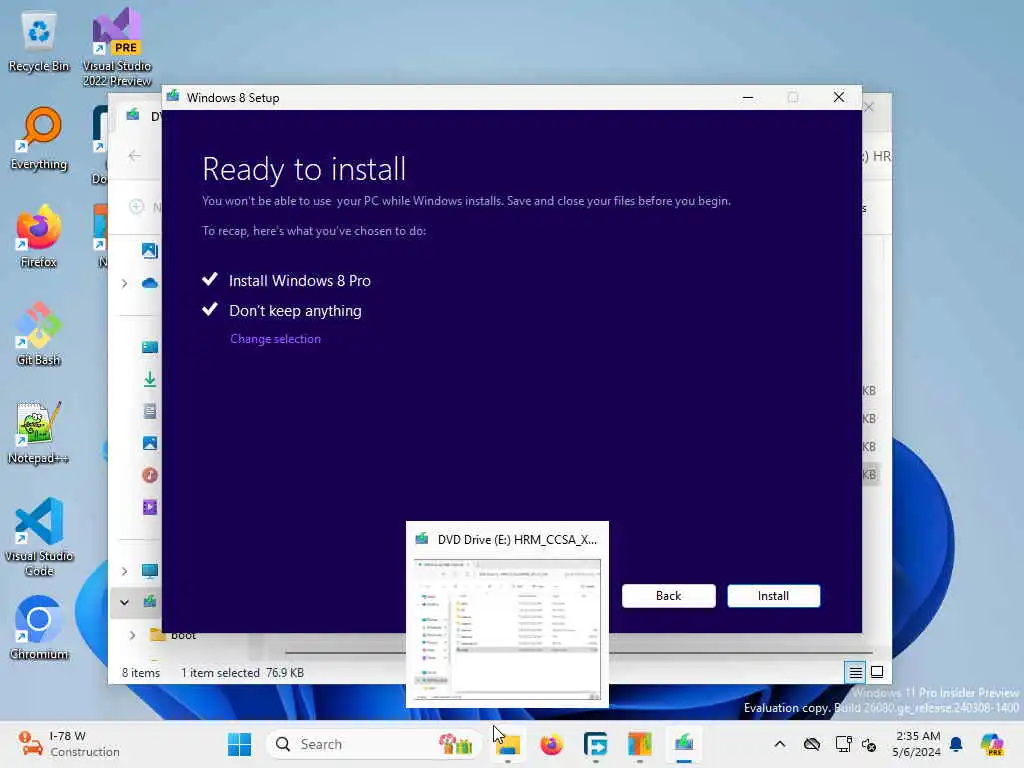Open the DVD Drive (E:) window preview thumbnail

(507, 615)
